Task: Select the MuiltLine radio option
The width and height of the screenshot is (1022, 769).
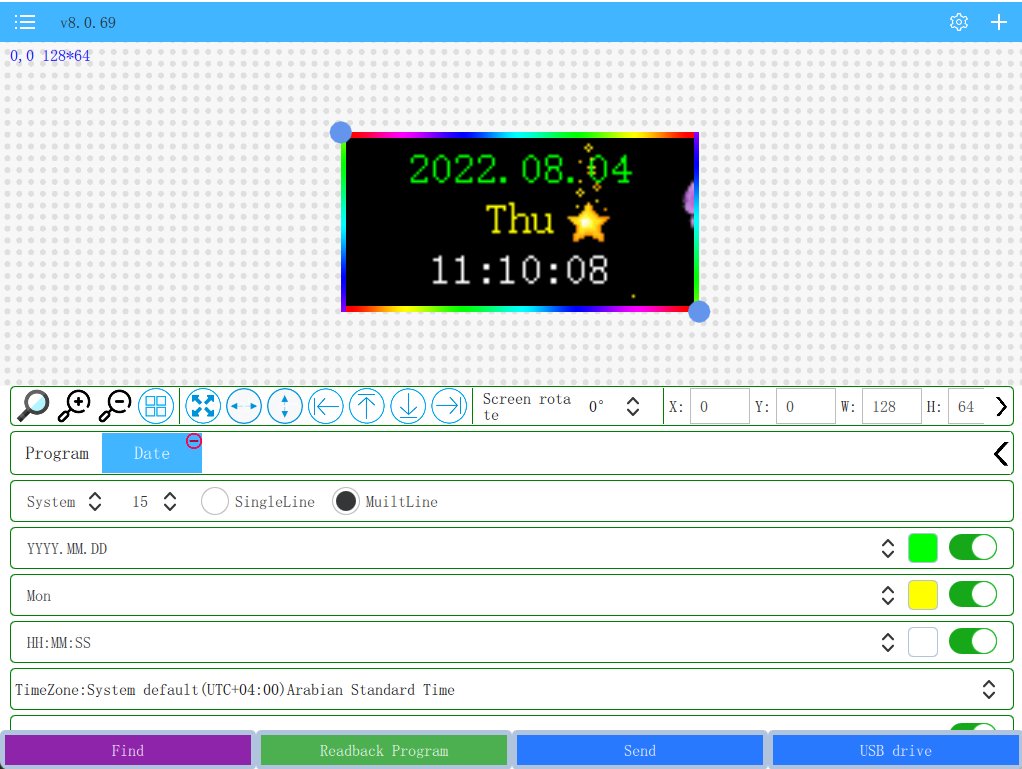Action: click(345, 501)
